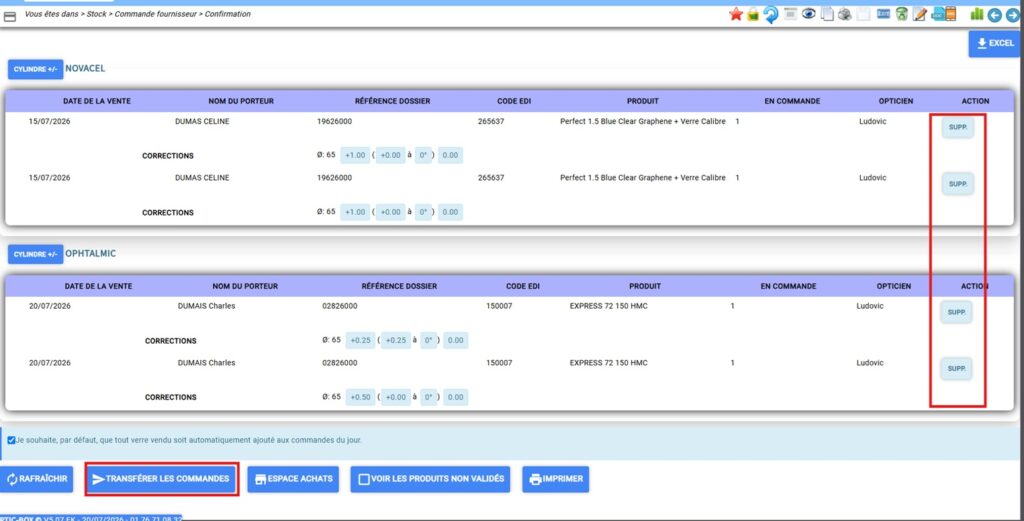Uncheck automatic add to daily orders checkbox
The height and width of the screenshot is (521, 1024).
click(11, 440)
